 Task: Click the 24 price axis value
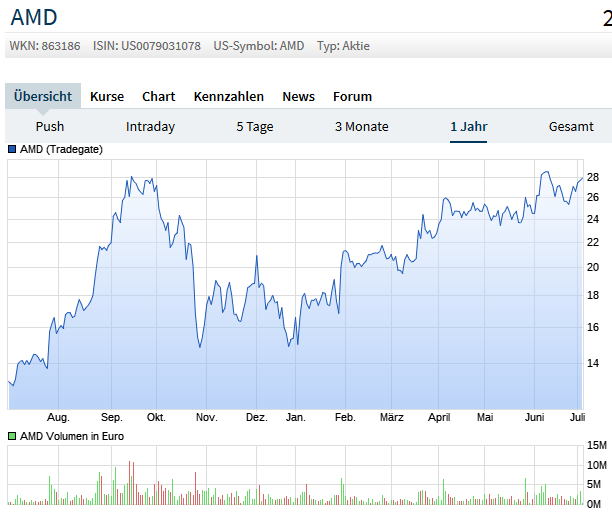tap(592, 219)
